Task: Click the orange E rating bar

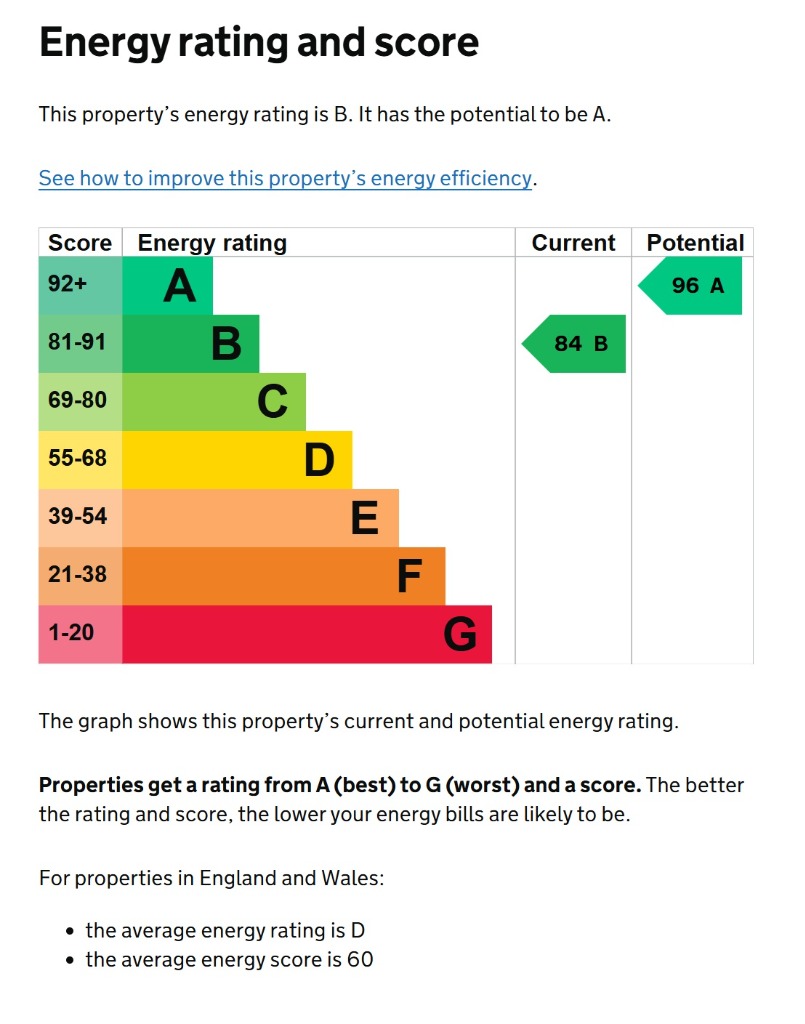Action: click(260, 518)
